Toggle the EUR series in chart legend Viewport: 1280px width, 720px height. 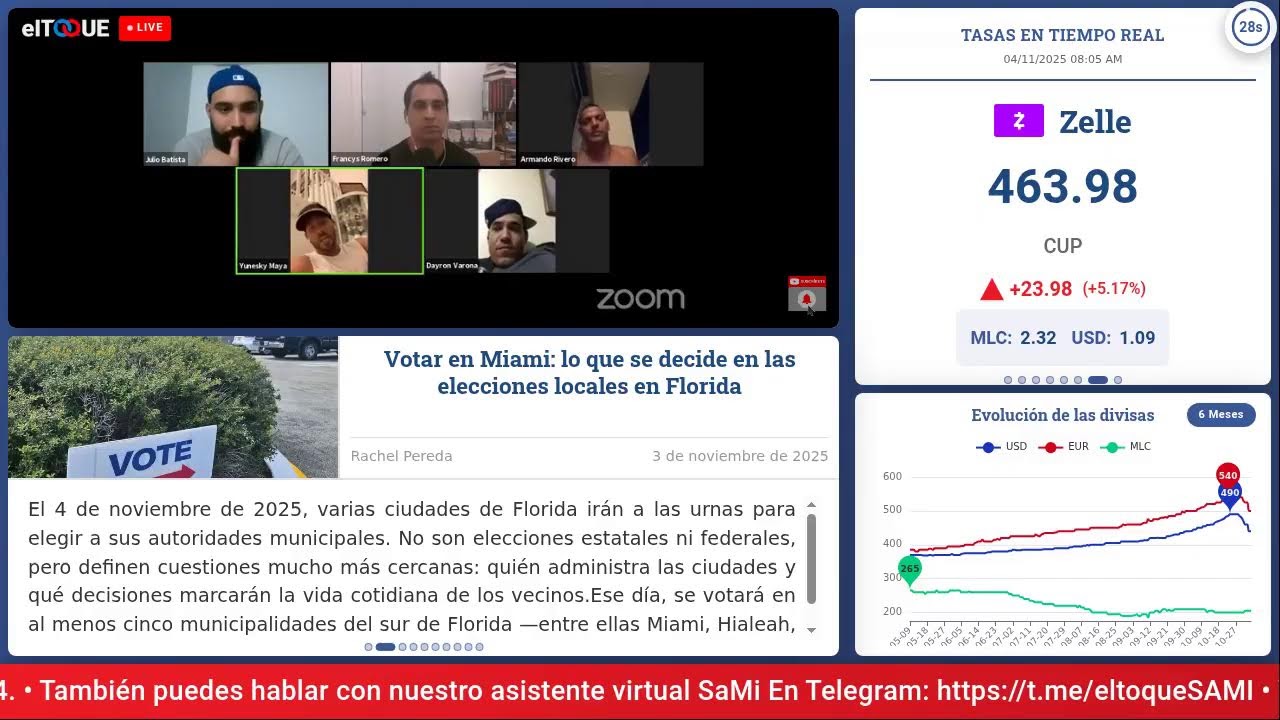pyautogui.click(x=1064, y=447)
